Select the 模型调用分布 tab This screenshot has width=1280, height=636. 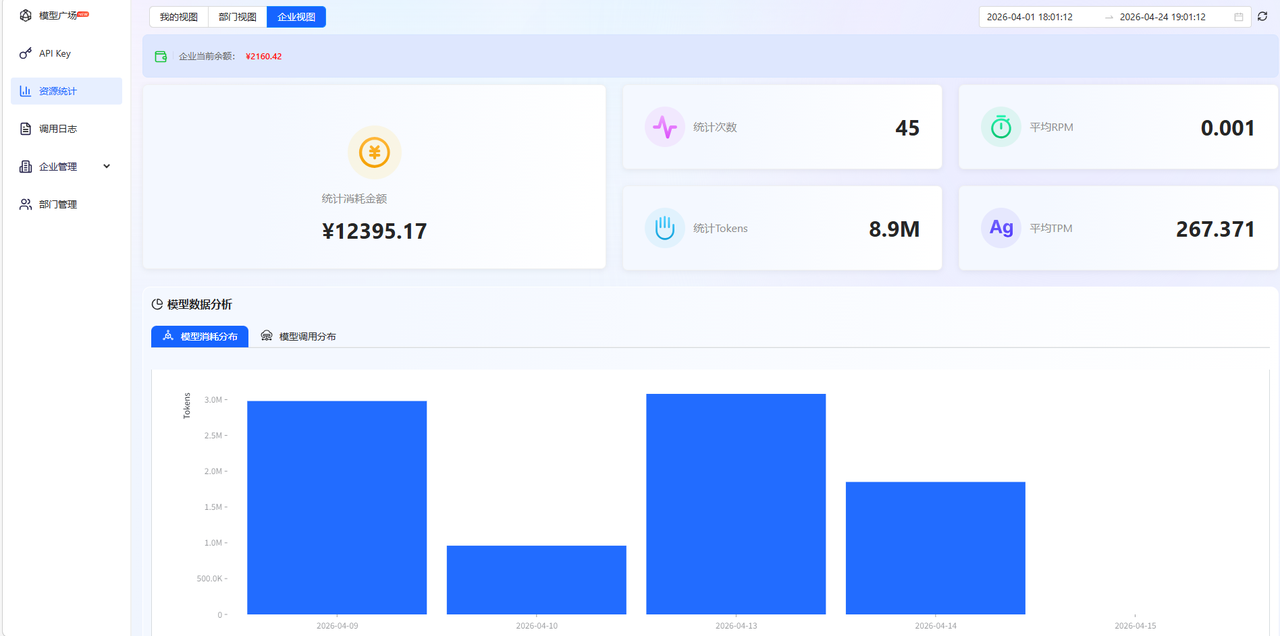coord(298,336)
